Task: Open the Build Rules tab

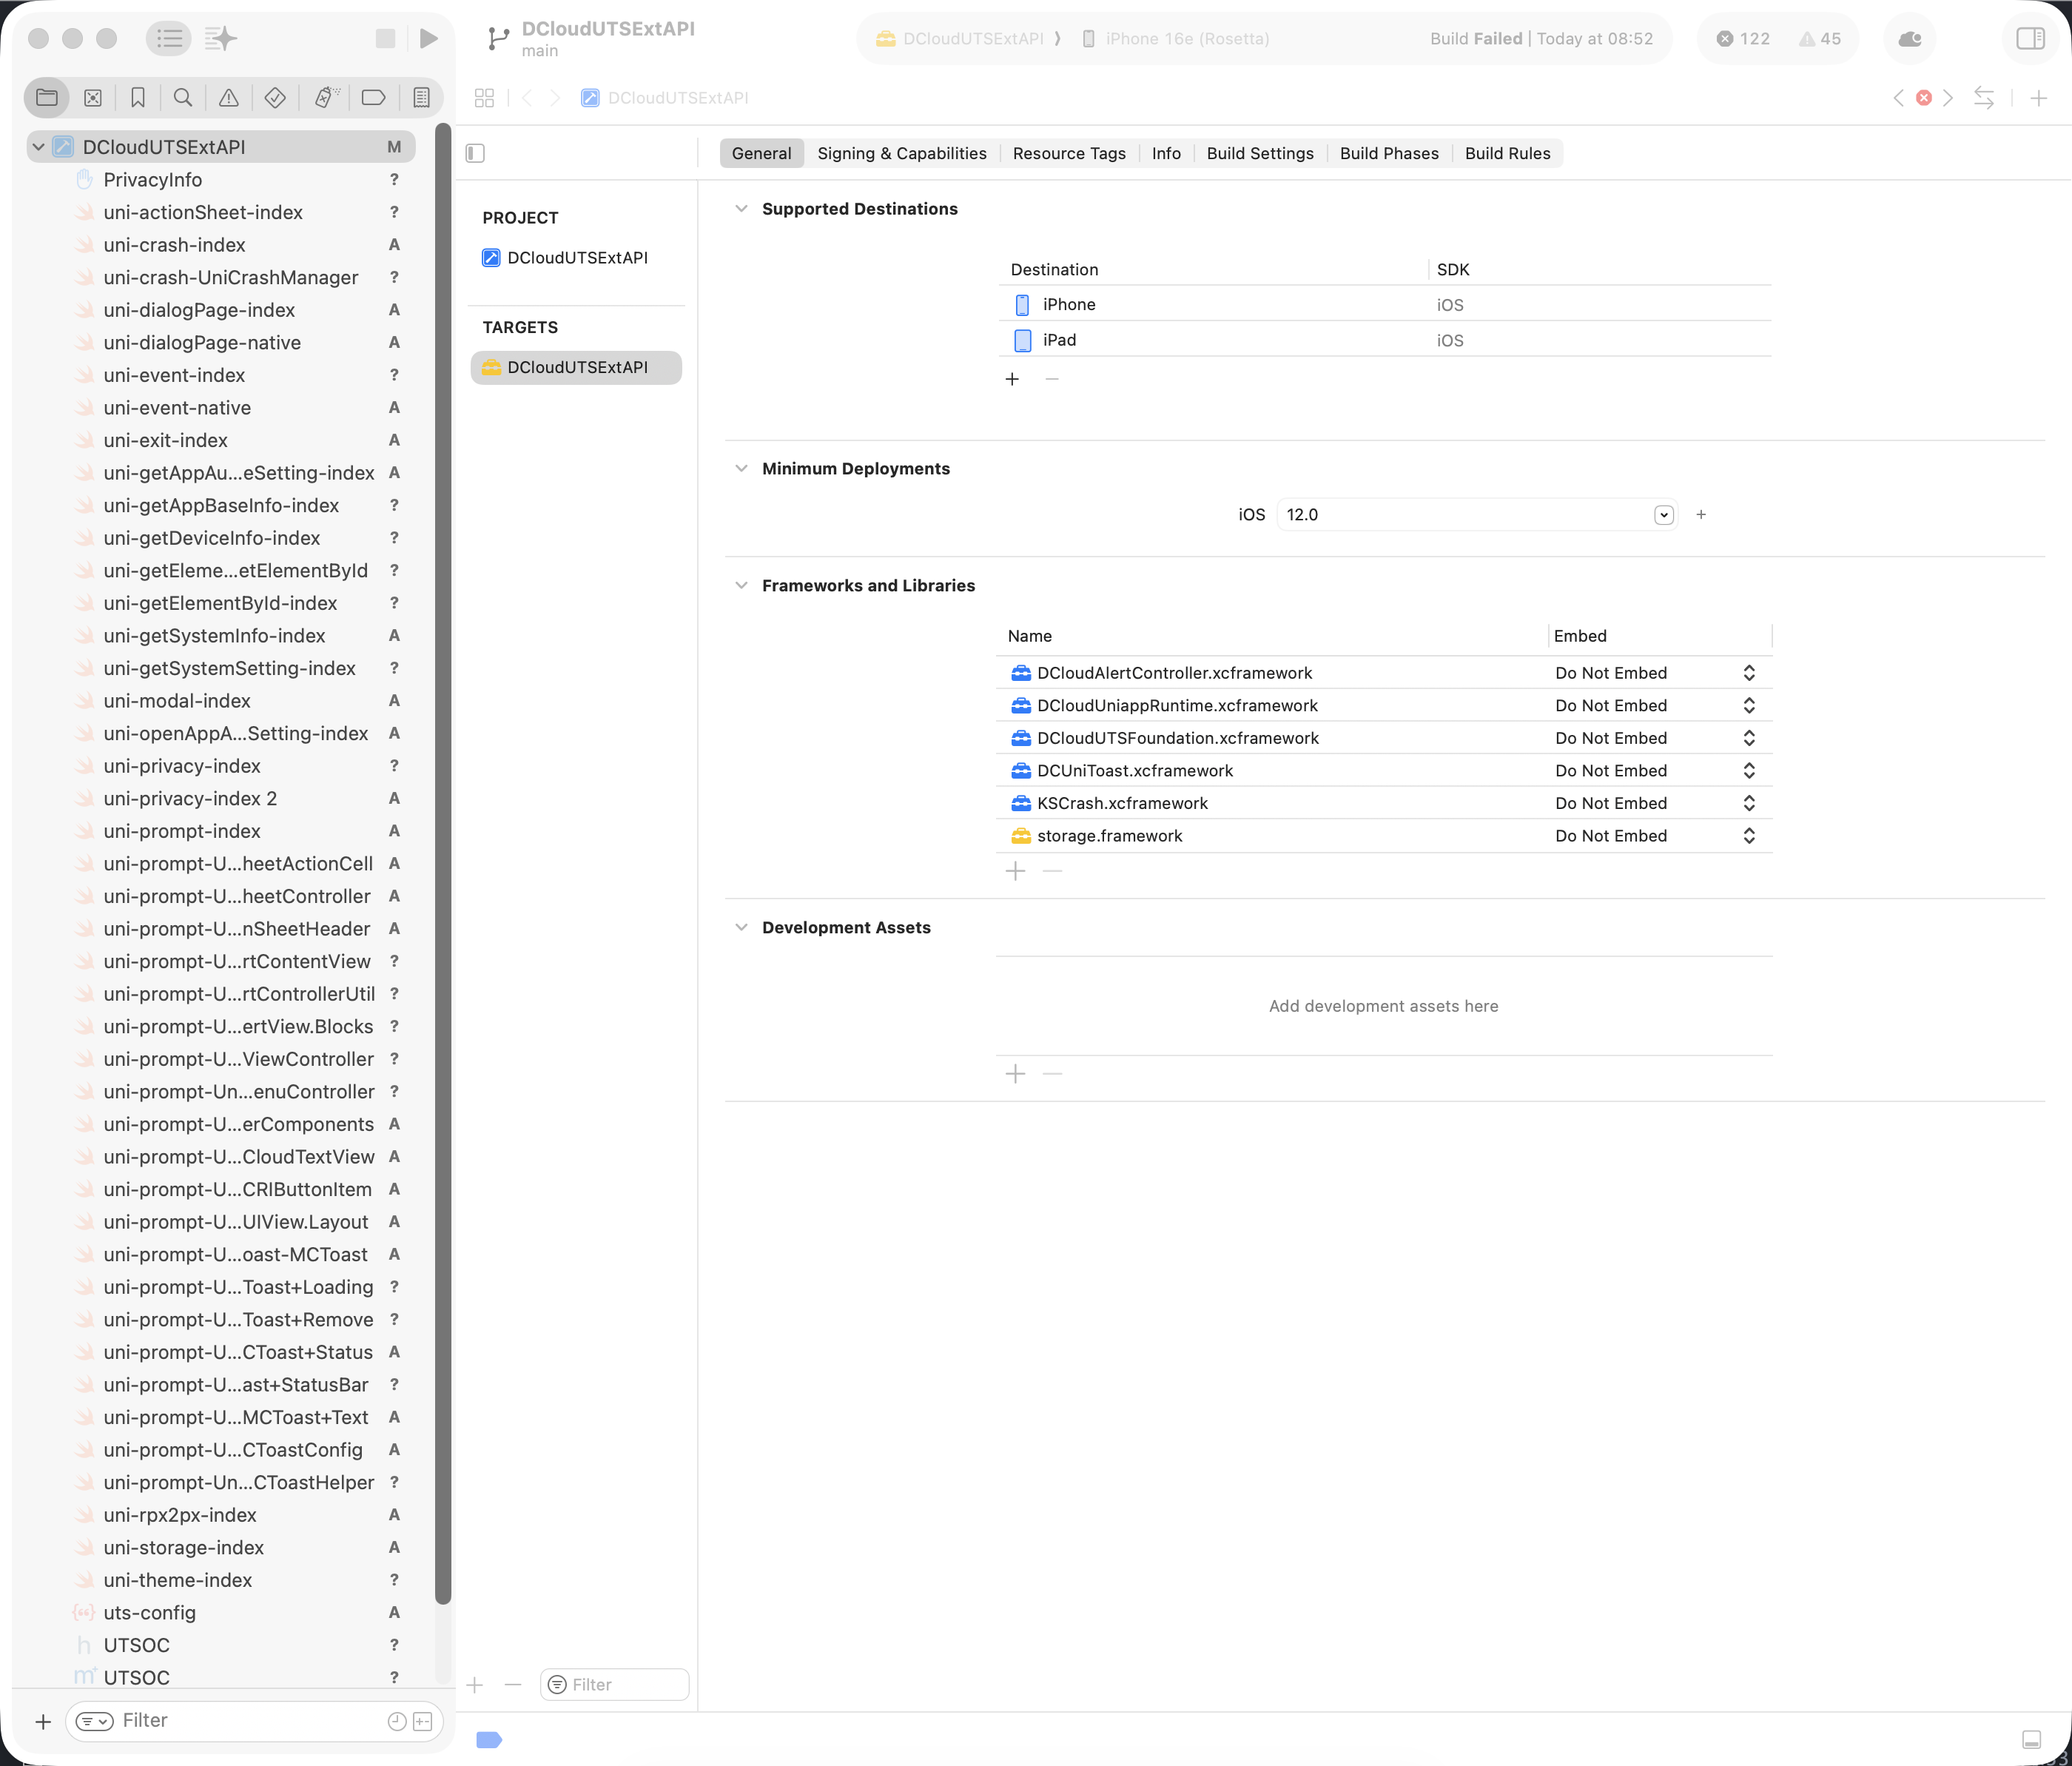Action: pyautogui.click(x=1507, y=153)
